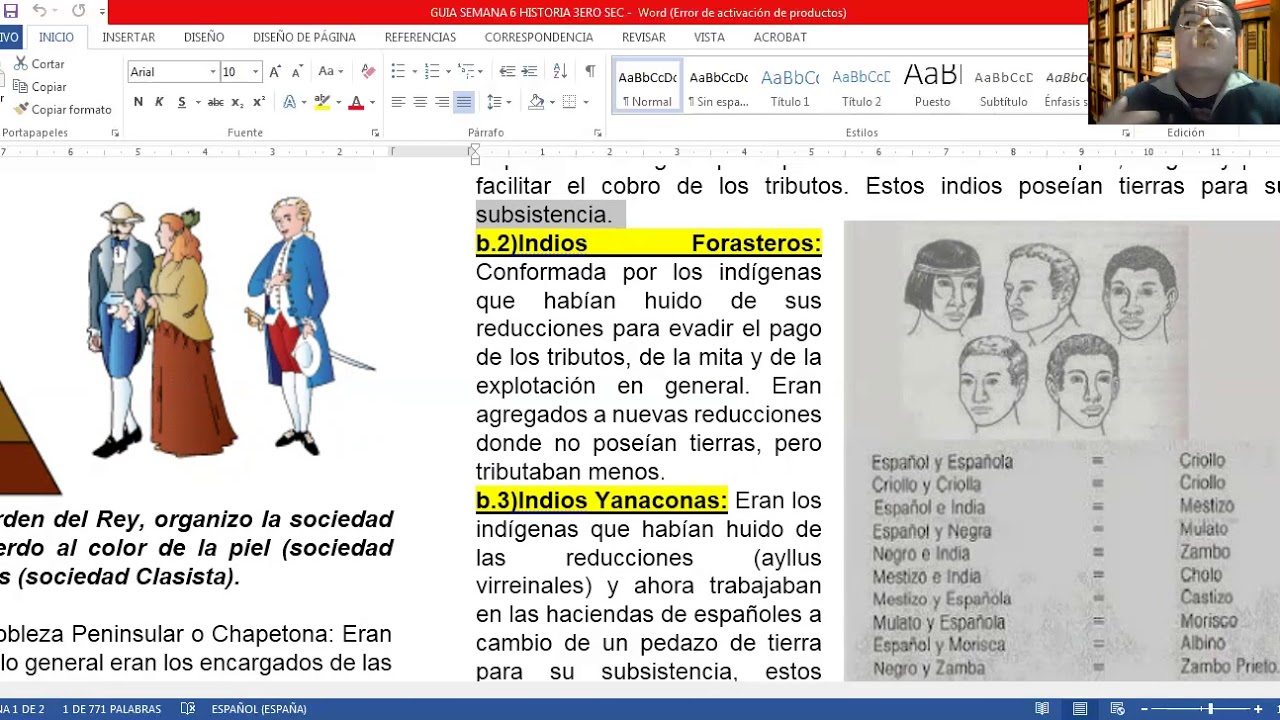Expand the borders dropdown arrow
The width and height of the screenshot is (1280, 720).
click(x=585, y=102)
